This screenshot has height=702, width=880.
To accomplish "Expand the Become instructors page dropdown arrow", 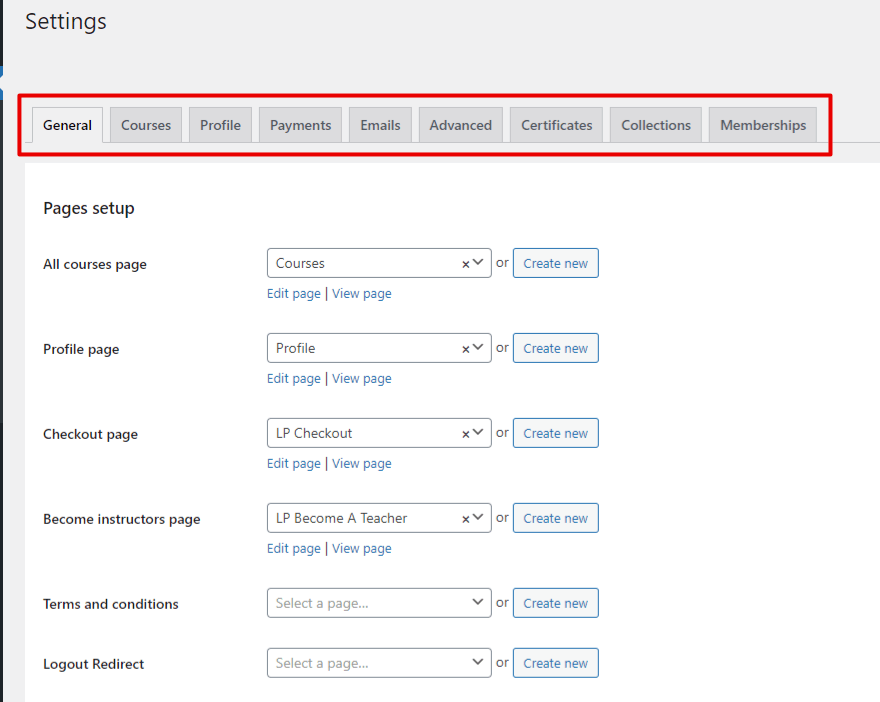I will 478,517.
